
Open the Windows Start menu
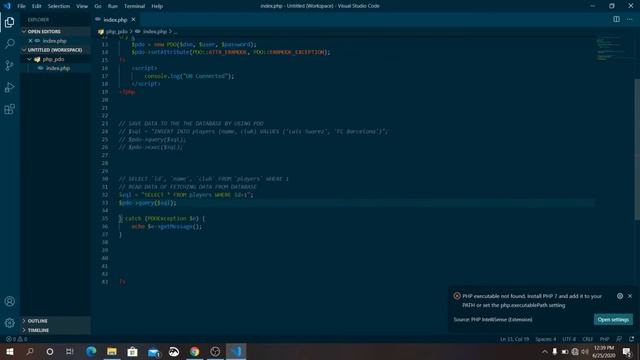pyautogui.click(x=9, y=351)
